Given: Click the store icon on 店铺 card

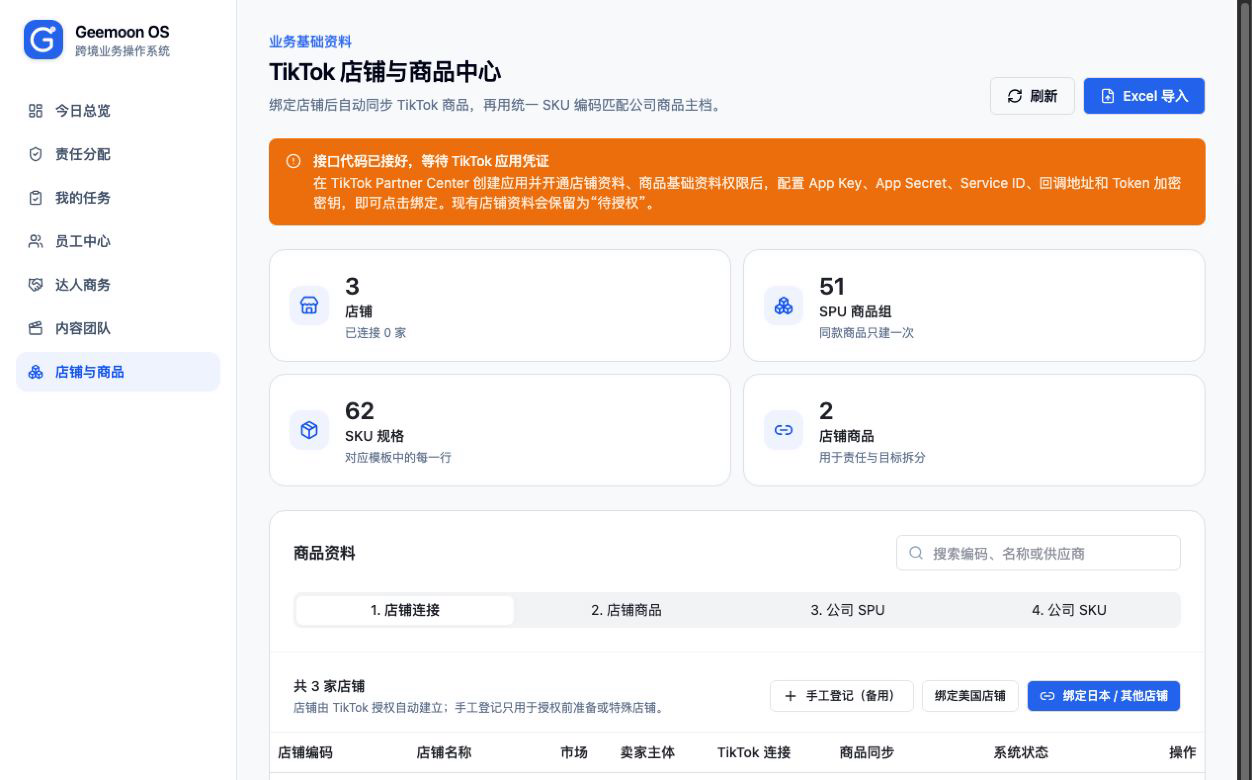Looking at the screenshot, I should coord(309,305).
